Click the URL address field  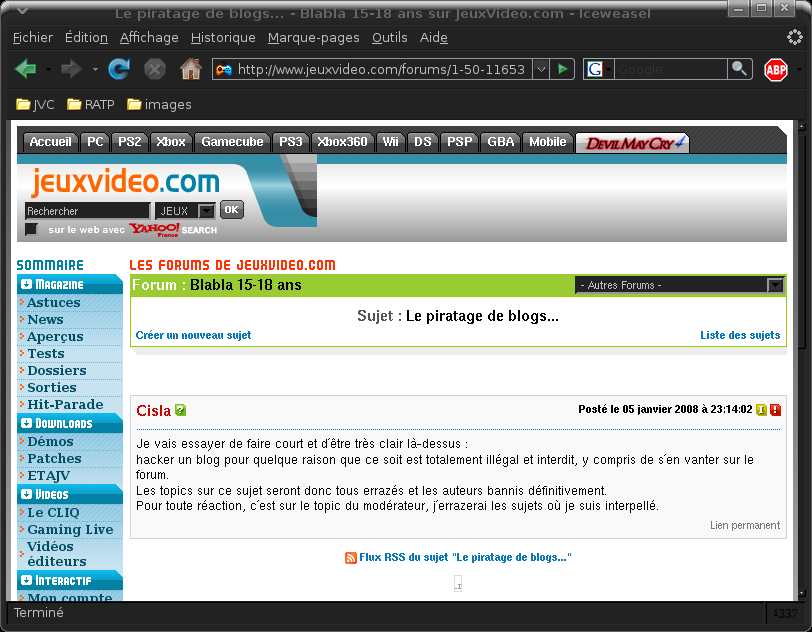(x=382, y=69)
